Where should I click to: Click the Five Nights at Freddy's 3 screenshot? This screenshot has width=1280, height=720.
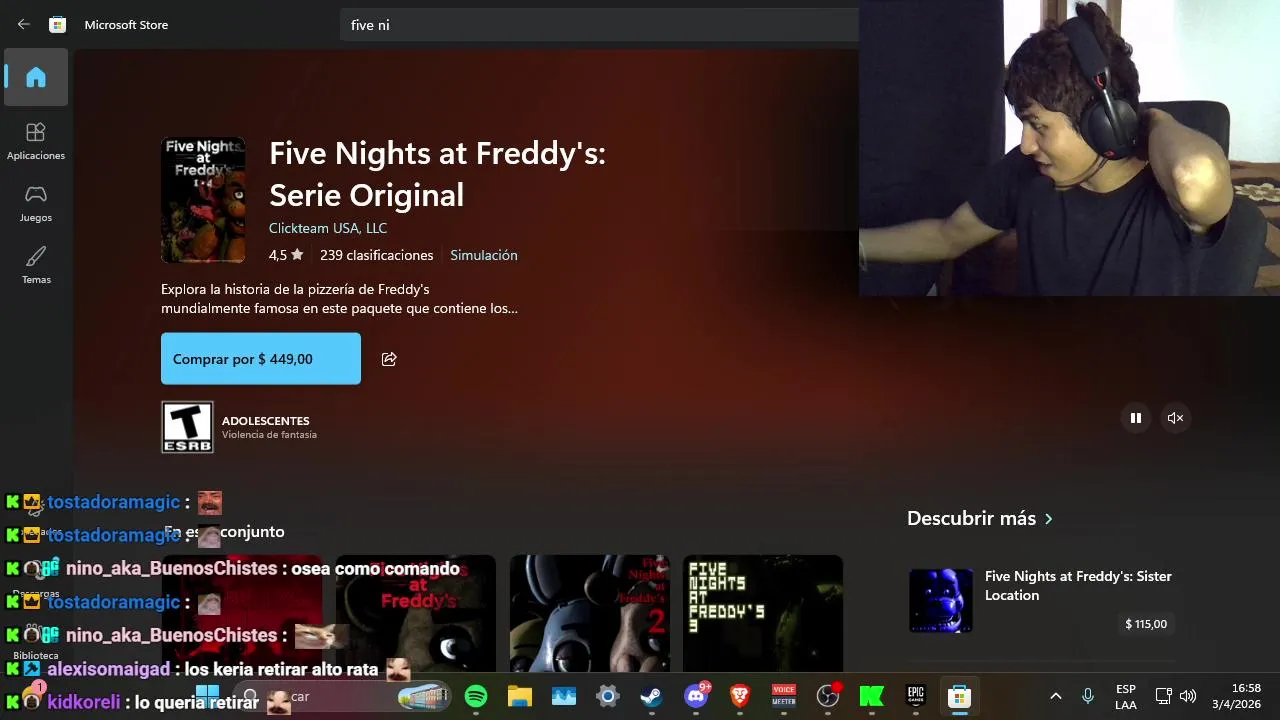(763, 613)
